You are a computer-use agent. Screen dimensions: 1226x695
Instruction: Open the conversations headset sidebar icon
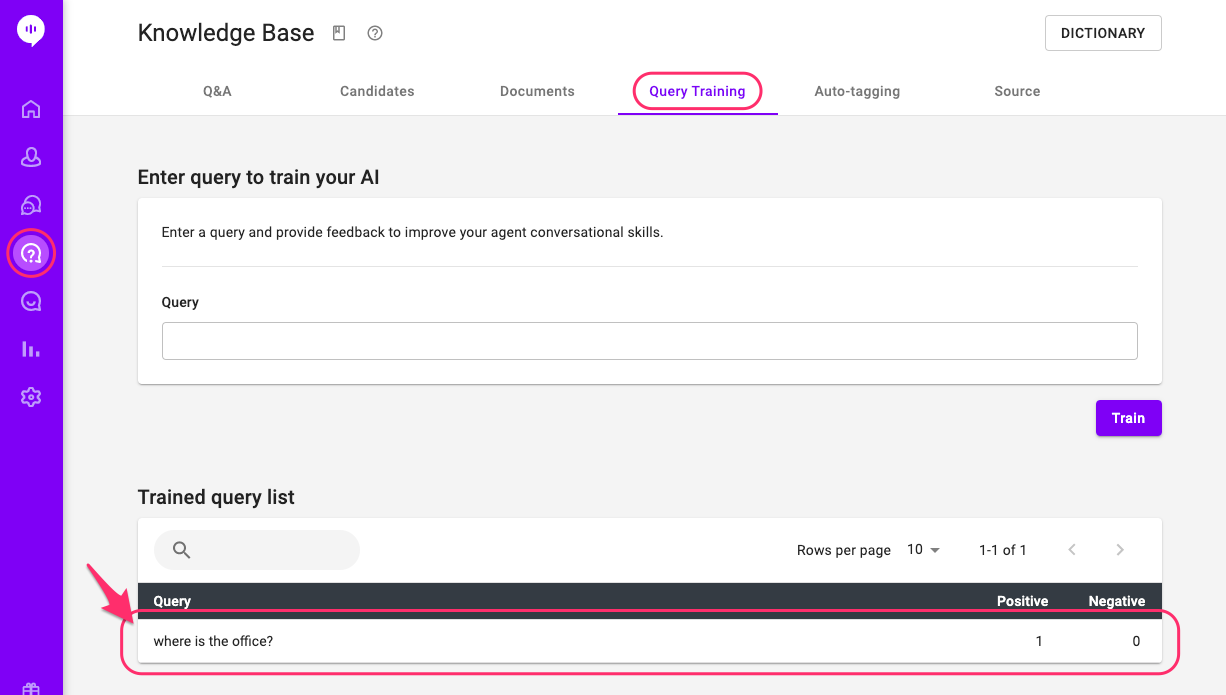click(31, 205)
